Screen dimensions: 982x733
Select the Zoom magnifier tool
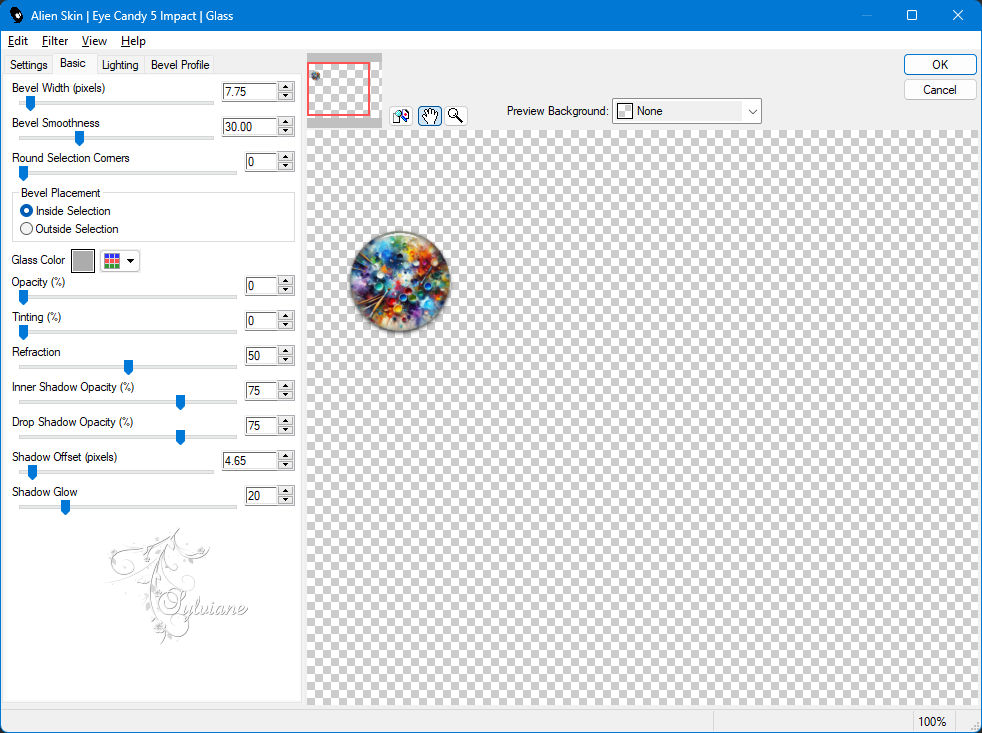coord(456,116)
